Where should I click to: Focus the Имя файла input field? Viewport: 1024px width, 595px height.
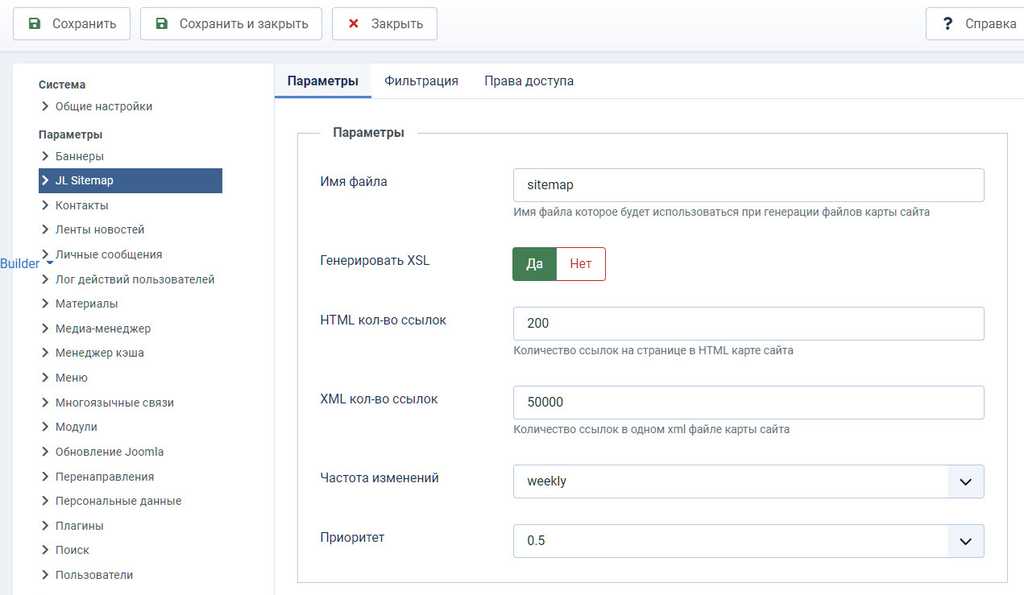(748, 185)
